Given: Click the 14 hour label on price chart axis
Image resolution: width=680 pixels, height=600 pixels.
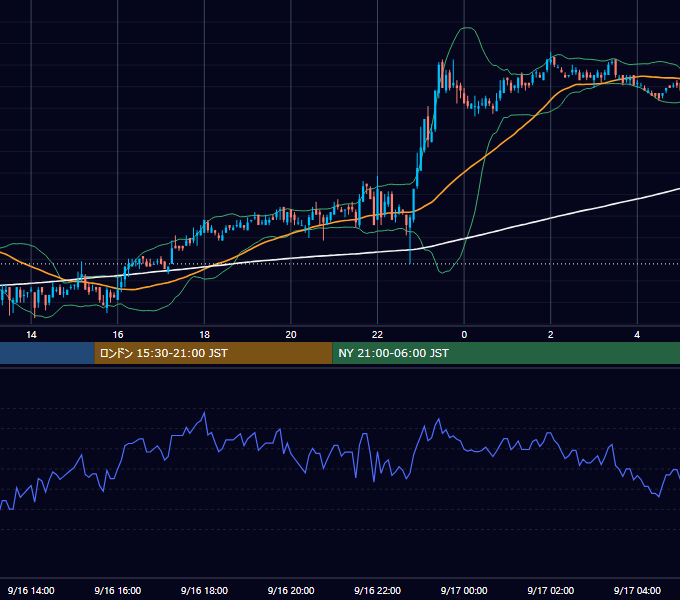Looking at the screenshot, I should [31, 335].
